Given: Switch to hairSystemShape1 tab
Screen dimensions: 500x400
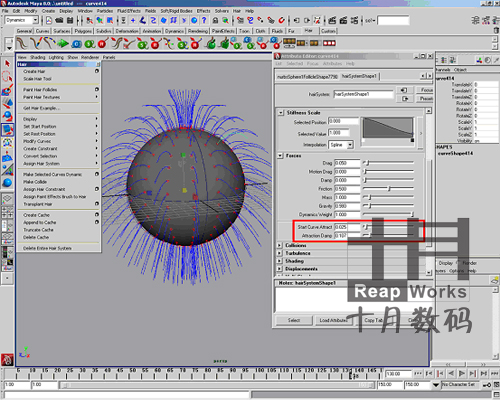Looking at the screenshot, I should tap(359, 76).
